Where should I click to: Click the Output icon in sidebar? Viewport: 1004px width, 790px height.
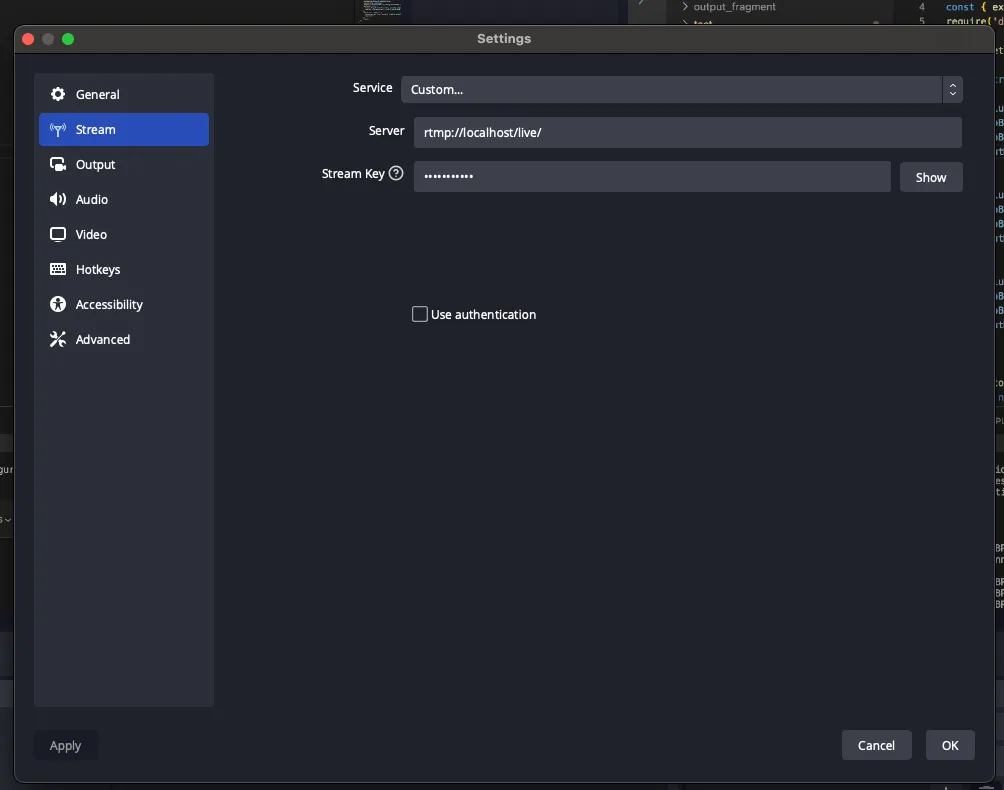58,165
